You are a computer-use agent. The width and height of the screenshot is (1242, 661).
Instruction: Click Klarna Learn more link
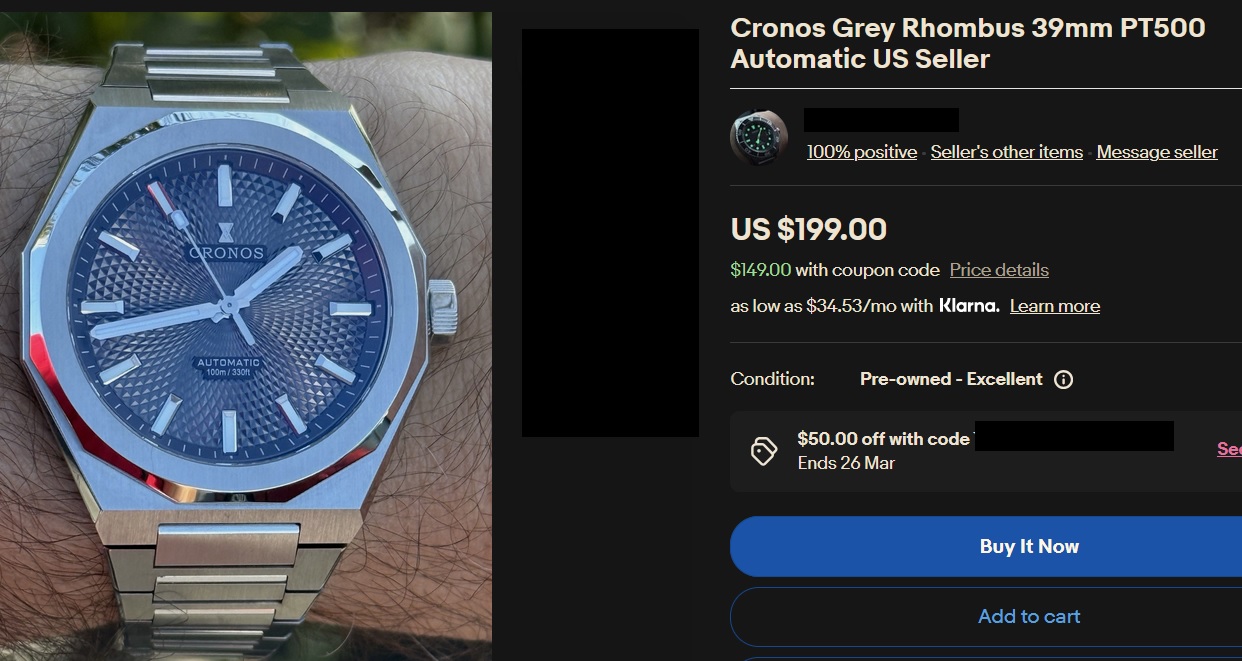click(x=1055, y=306)
